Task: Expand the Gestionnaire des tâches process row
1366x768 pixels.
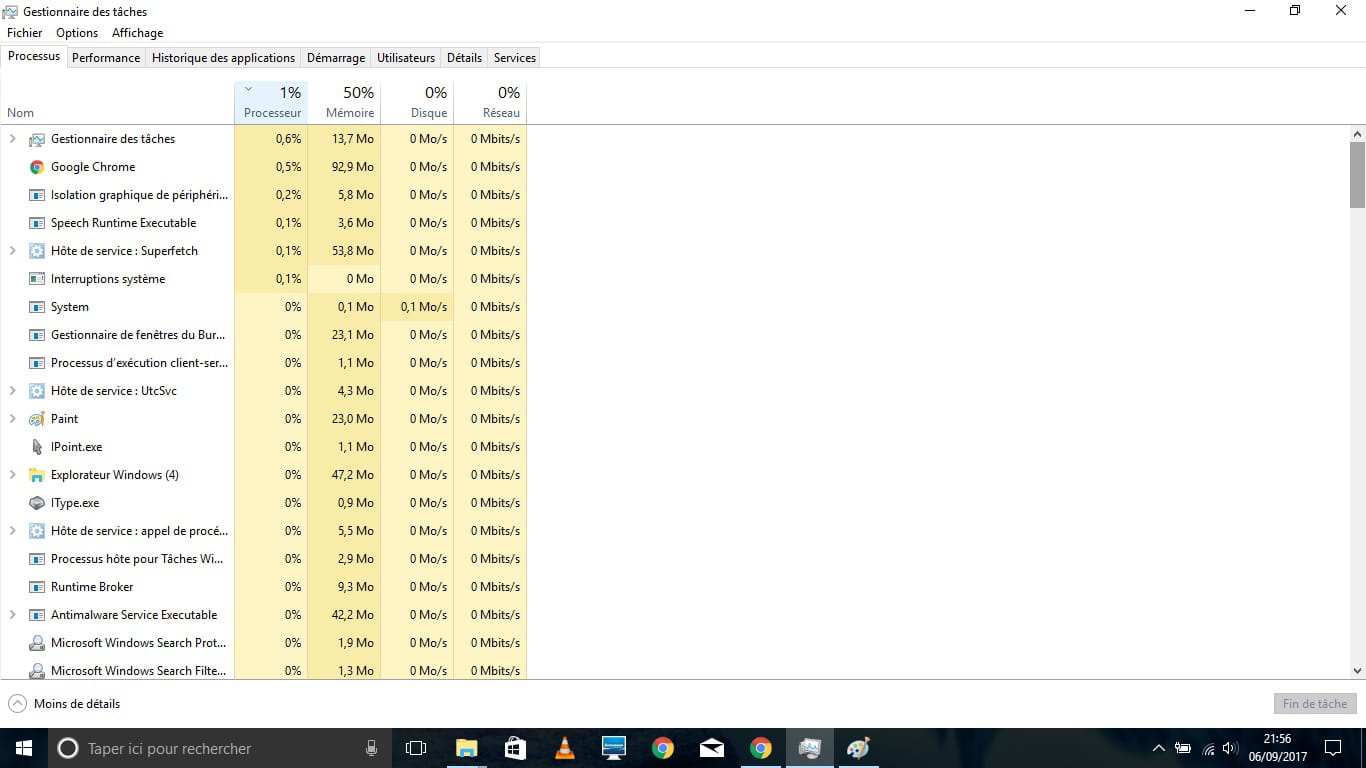Action: point(13,139)
